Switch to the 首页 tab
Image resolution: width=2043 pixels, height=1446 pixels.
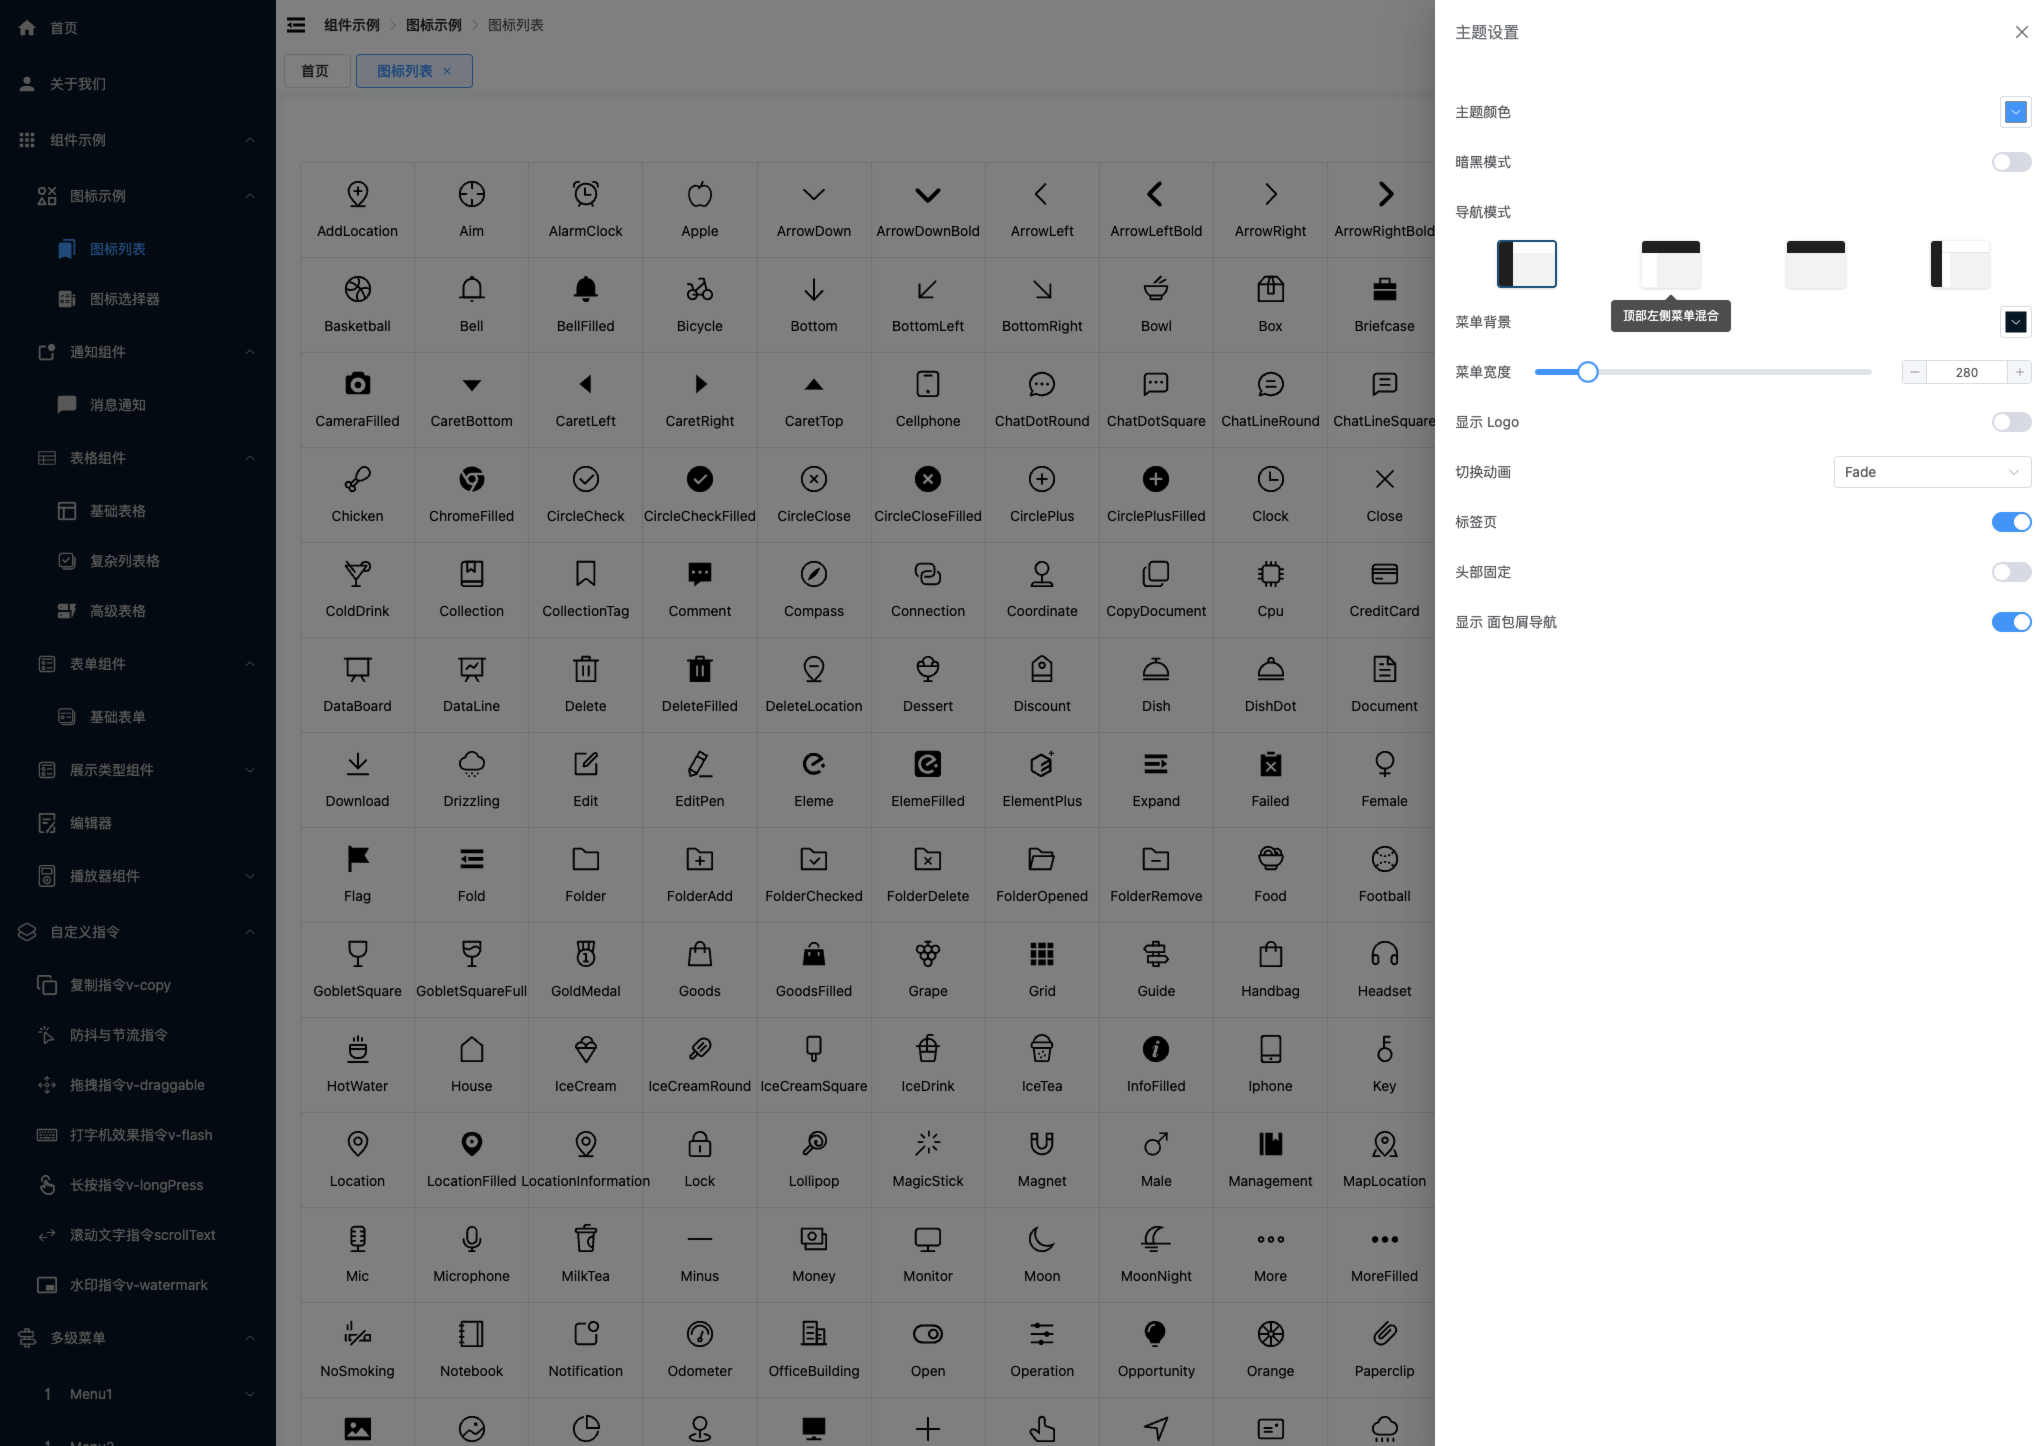[315, 71]
